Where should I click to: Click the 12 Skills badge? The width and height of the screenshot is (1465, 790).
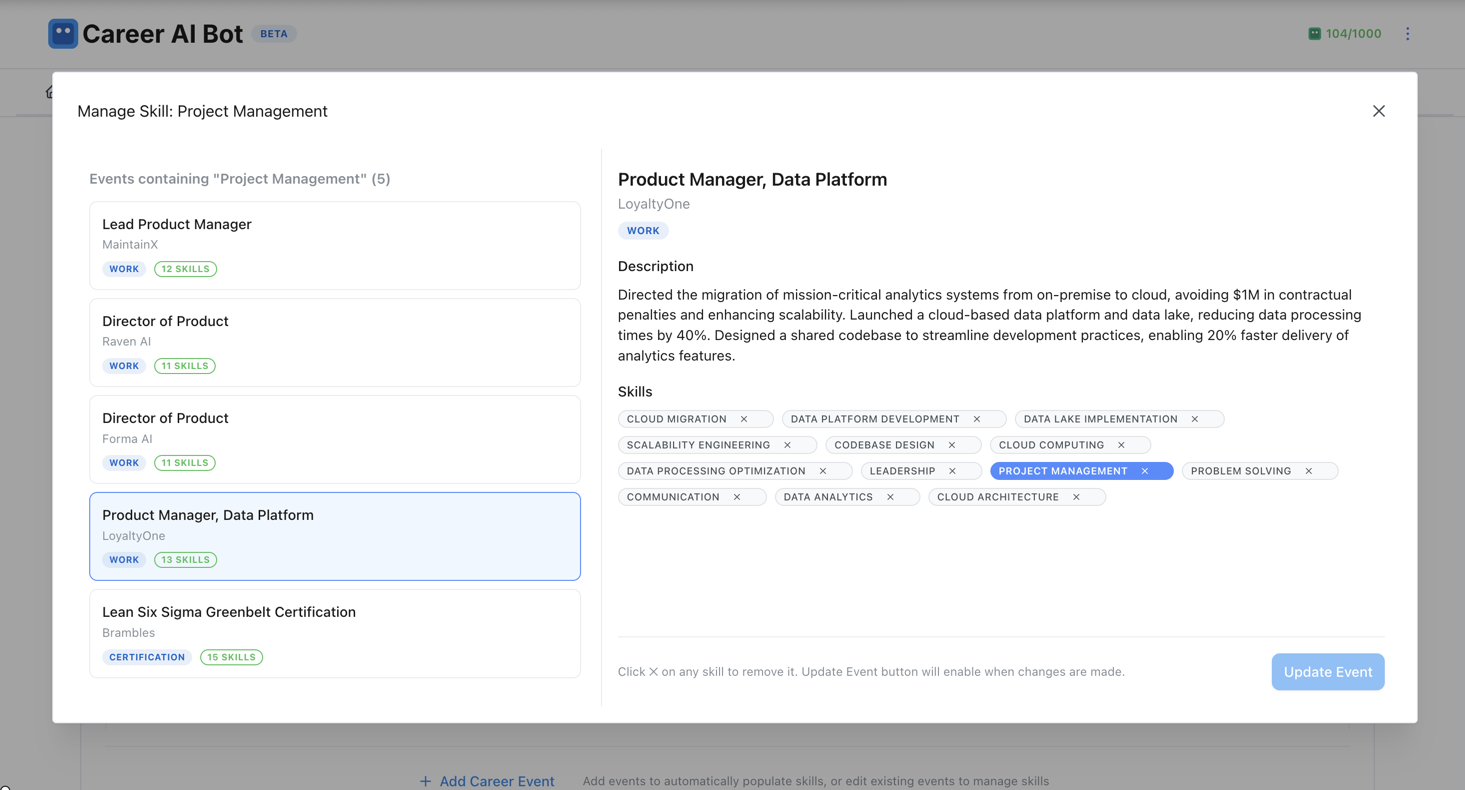point(185,269)
